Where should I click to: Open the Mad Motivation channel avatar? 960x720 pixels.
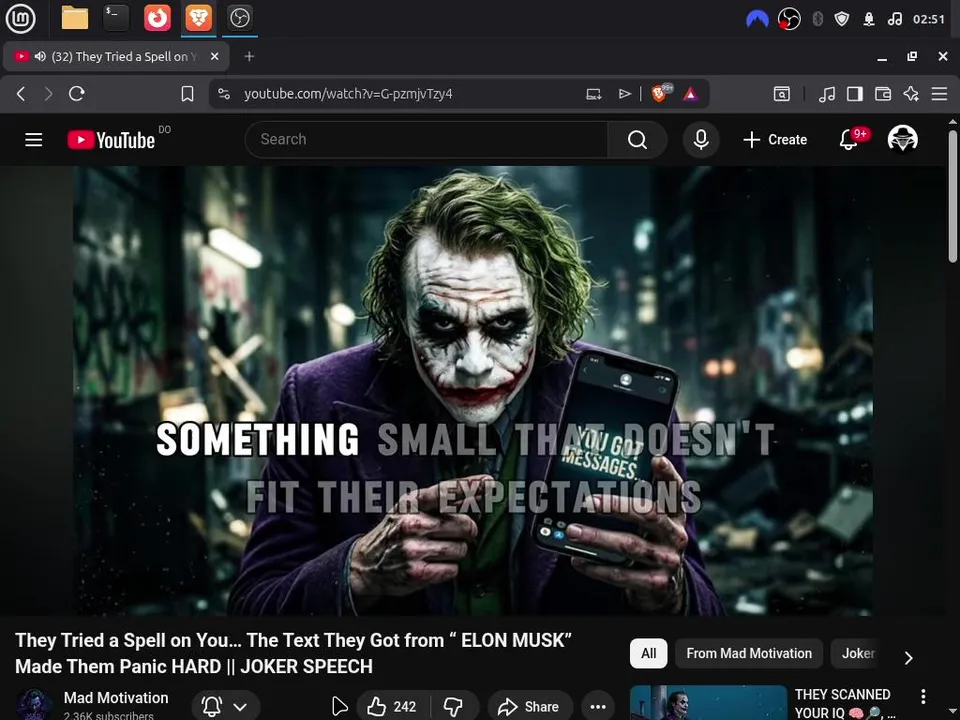pos(34,704)
